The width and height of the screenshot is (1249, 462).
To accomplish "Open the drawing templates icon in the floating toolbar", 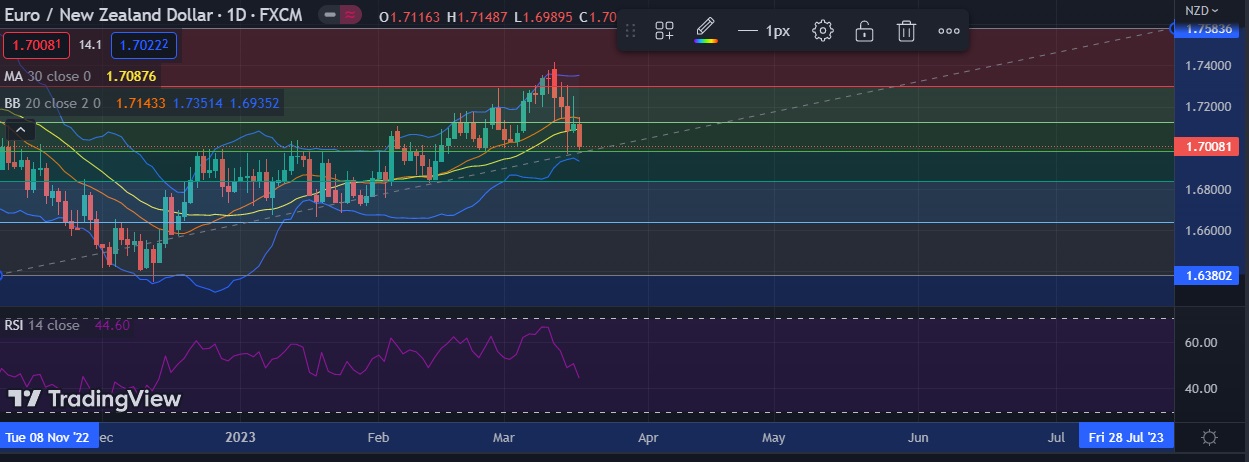I will pyautogui.click(x=664, y=31).
